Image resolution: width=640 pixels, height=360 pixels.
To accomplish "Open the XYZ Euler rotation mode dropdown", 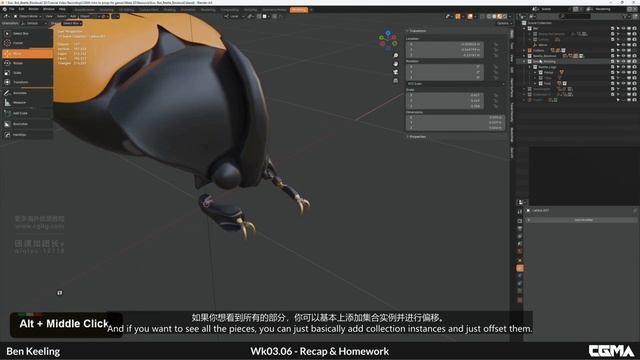I will click(x=455, y=84).
